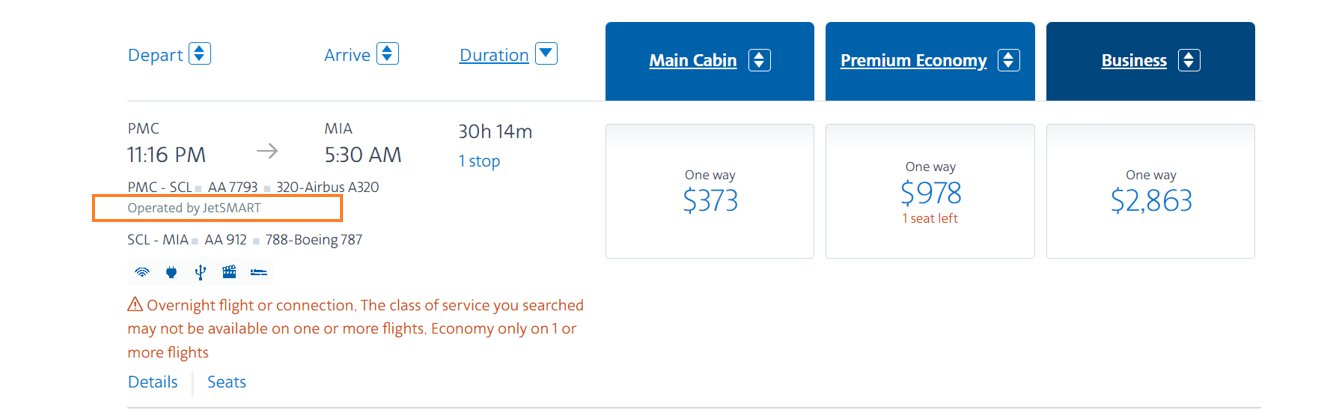
Task: View the Seats link
Action: pos(226,382)
